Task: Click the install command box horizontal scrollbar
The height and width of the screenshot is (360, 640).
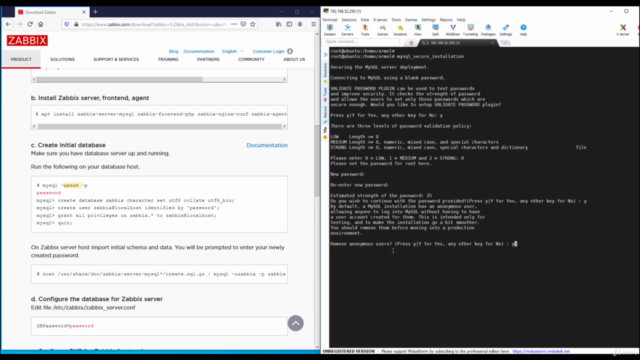Action: pyautogui.click(x=159, y=127)
